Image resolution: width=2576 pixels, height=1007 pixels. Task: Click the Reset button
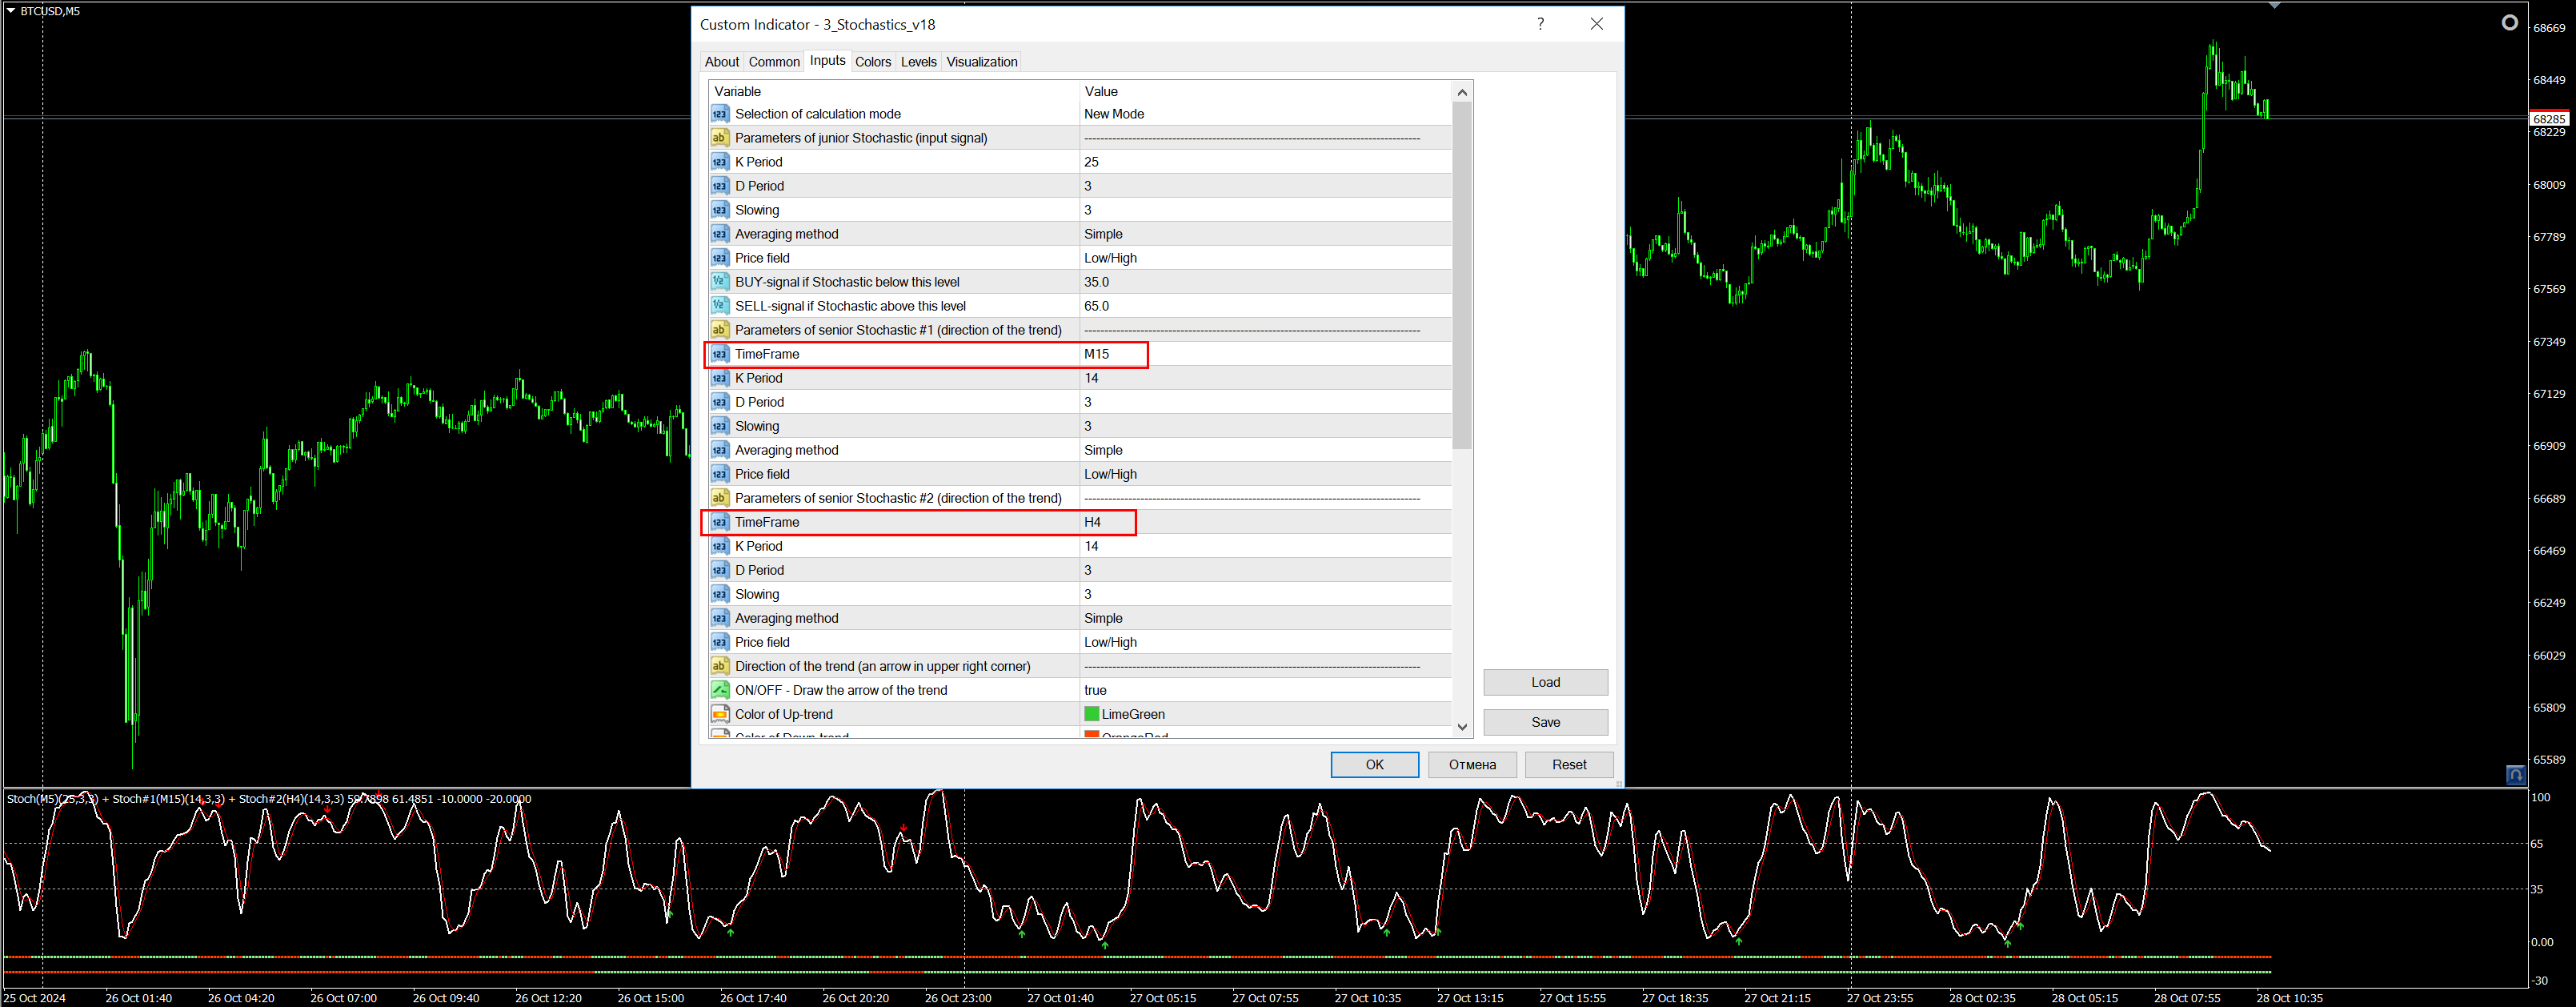coord(1568,765)
